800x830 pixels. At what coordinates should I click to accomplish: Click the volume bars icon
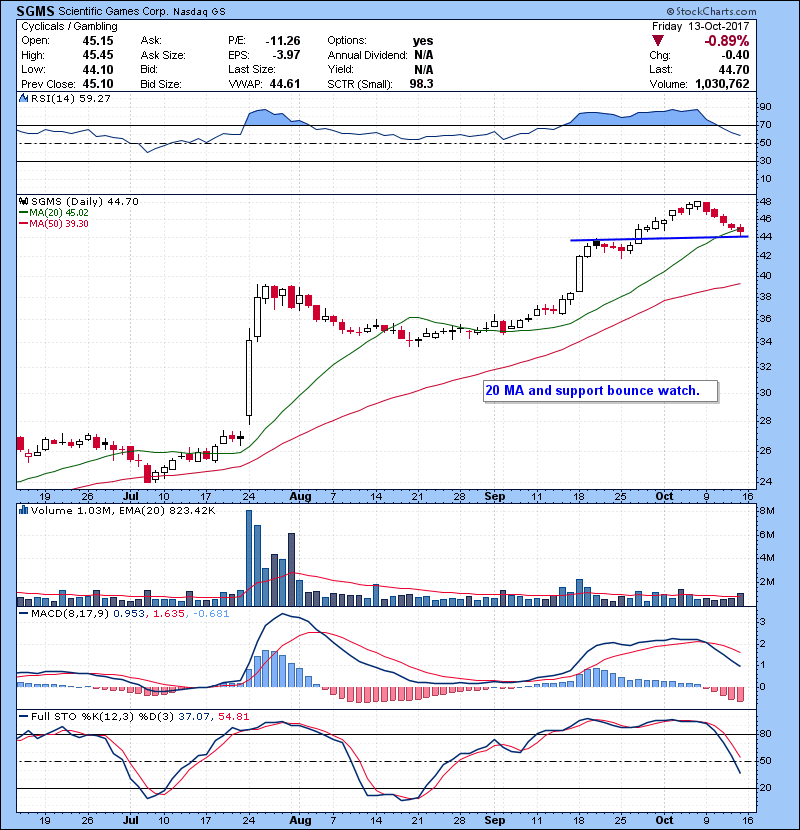coord(23,510)
